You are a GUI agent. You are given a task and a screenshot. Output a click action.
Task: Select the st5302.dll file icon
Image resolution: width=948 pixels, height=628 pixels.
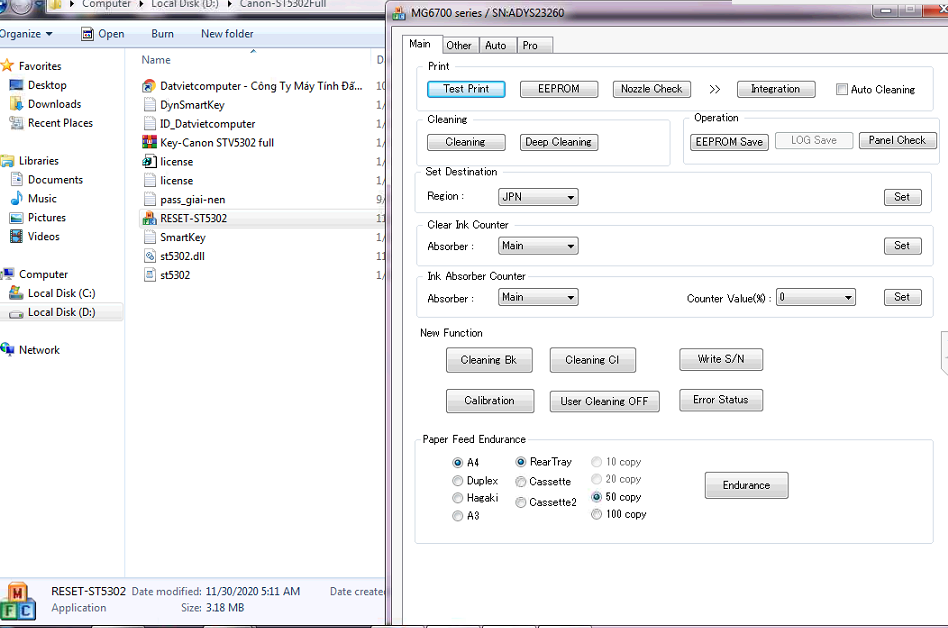[149, 256]
